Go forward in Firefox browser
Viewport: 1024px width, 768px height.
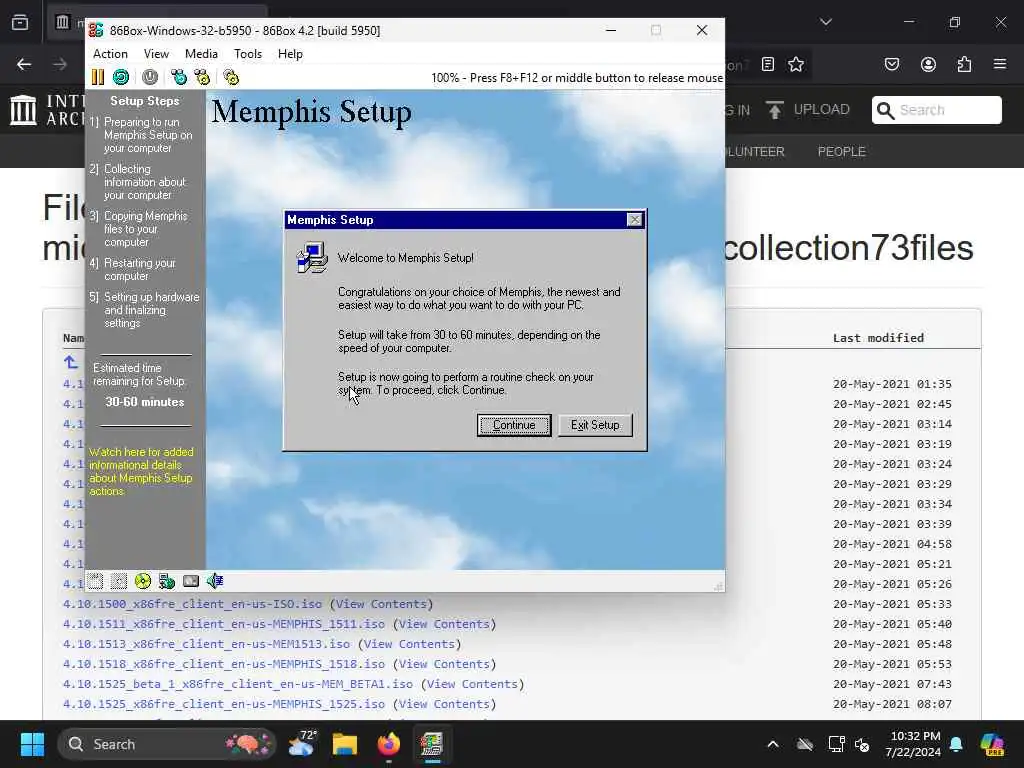pyautogui.click(x=60, y=64)
